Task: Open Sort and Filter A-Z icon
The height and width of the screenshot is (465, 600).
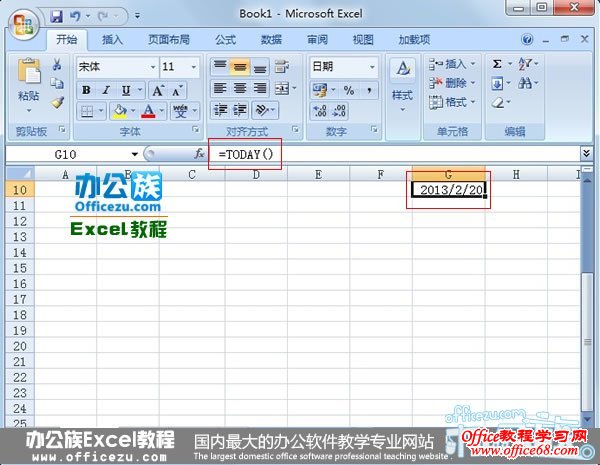Action: [524, 64]
